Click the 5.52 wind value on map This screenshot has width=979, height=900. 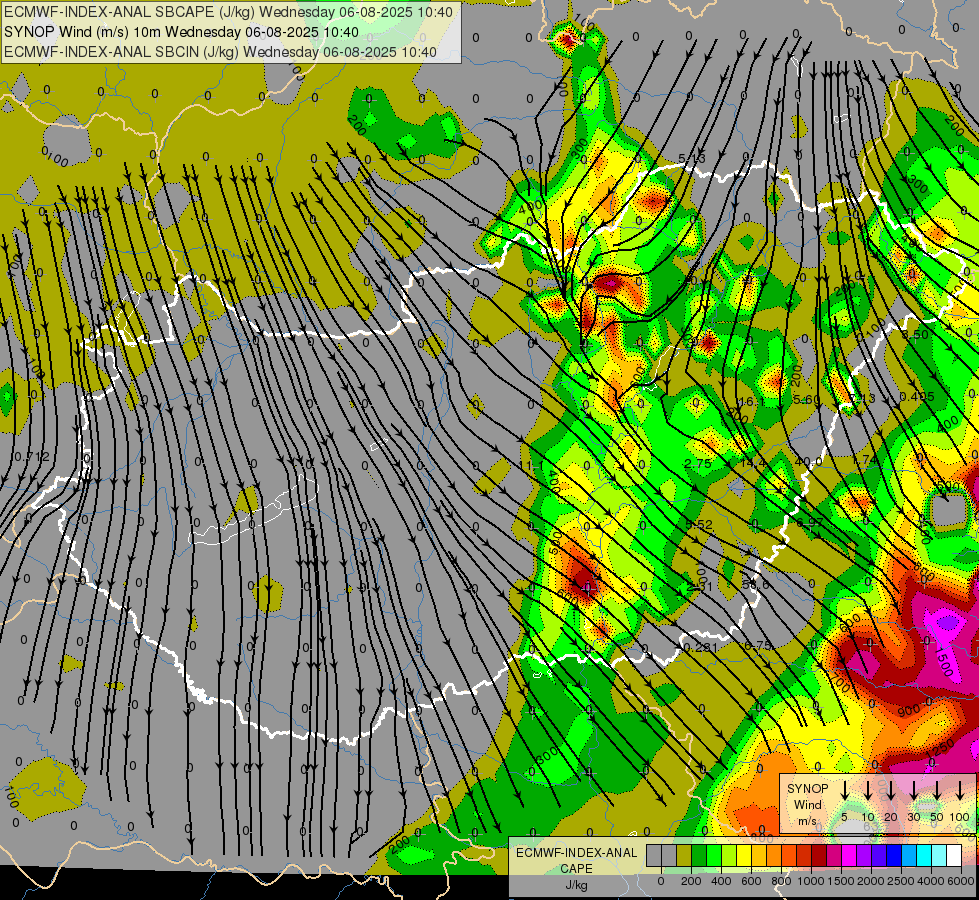coord(699,525)
